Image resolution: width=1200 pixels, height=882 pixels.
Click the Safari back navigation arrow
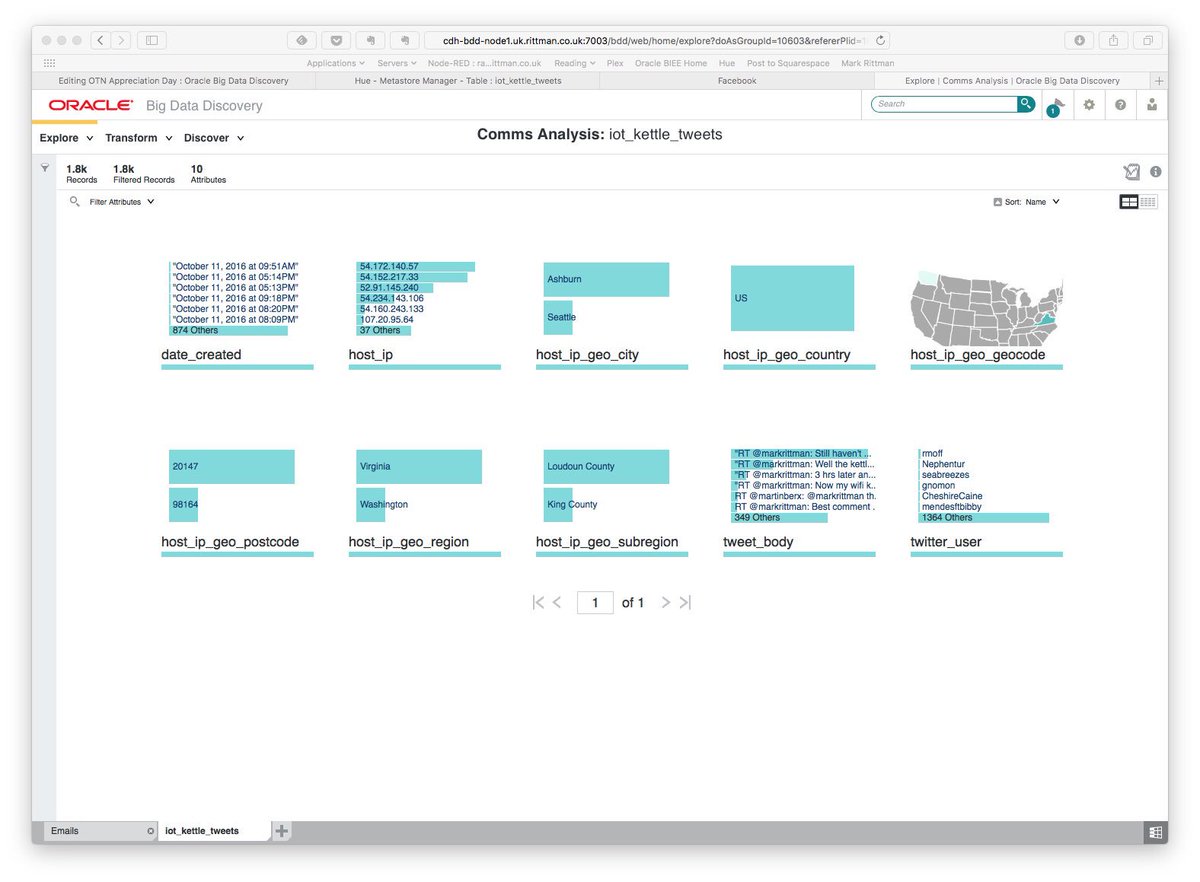[x=101, y=40]
